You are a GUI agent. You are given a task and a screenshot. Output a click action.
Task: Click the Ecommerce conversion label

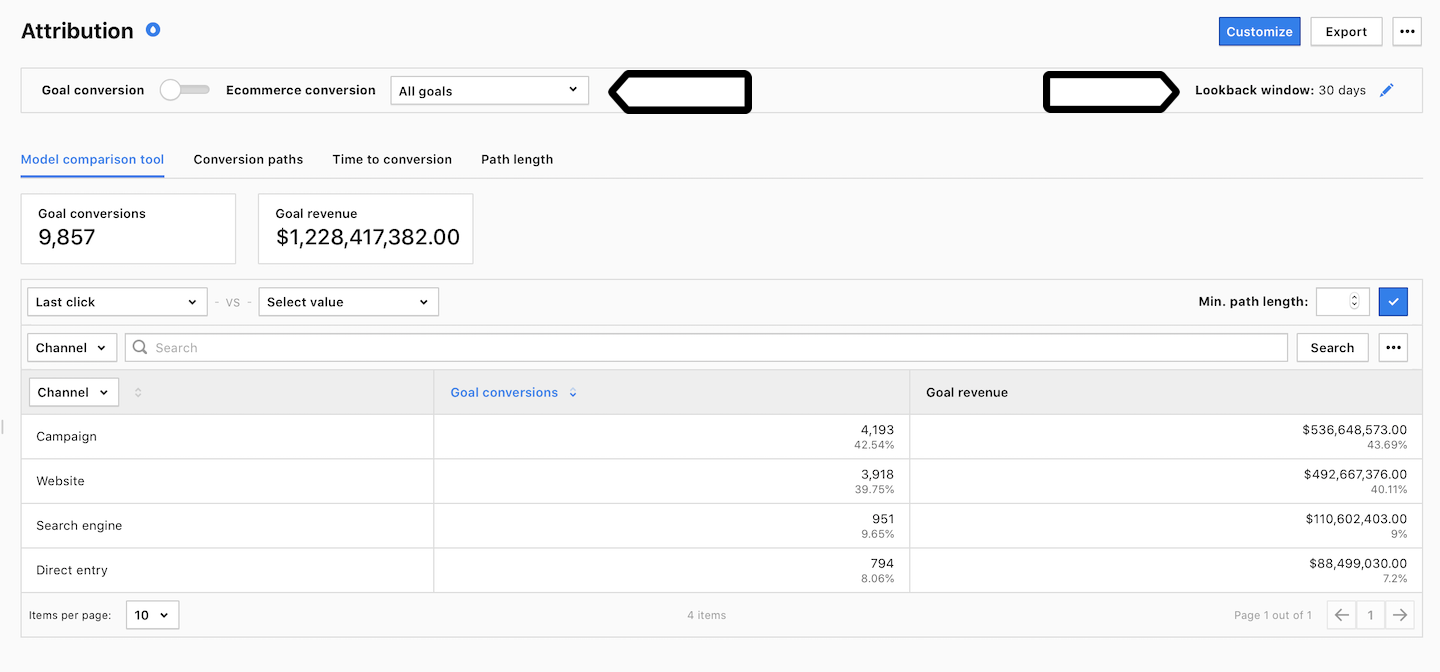click(x=301, y=90)
